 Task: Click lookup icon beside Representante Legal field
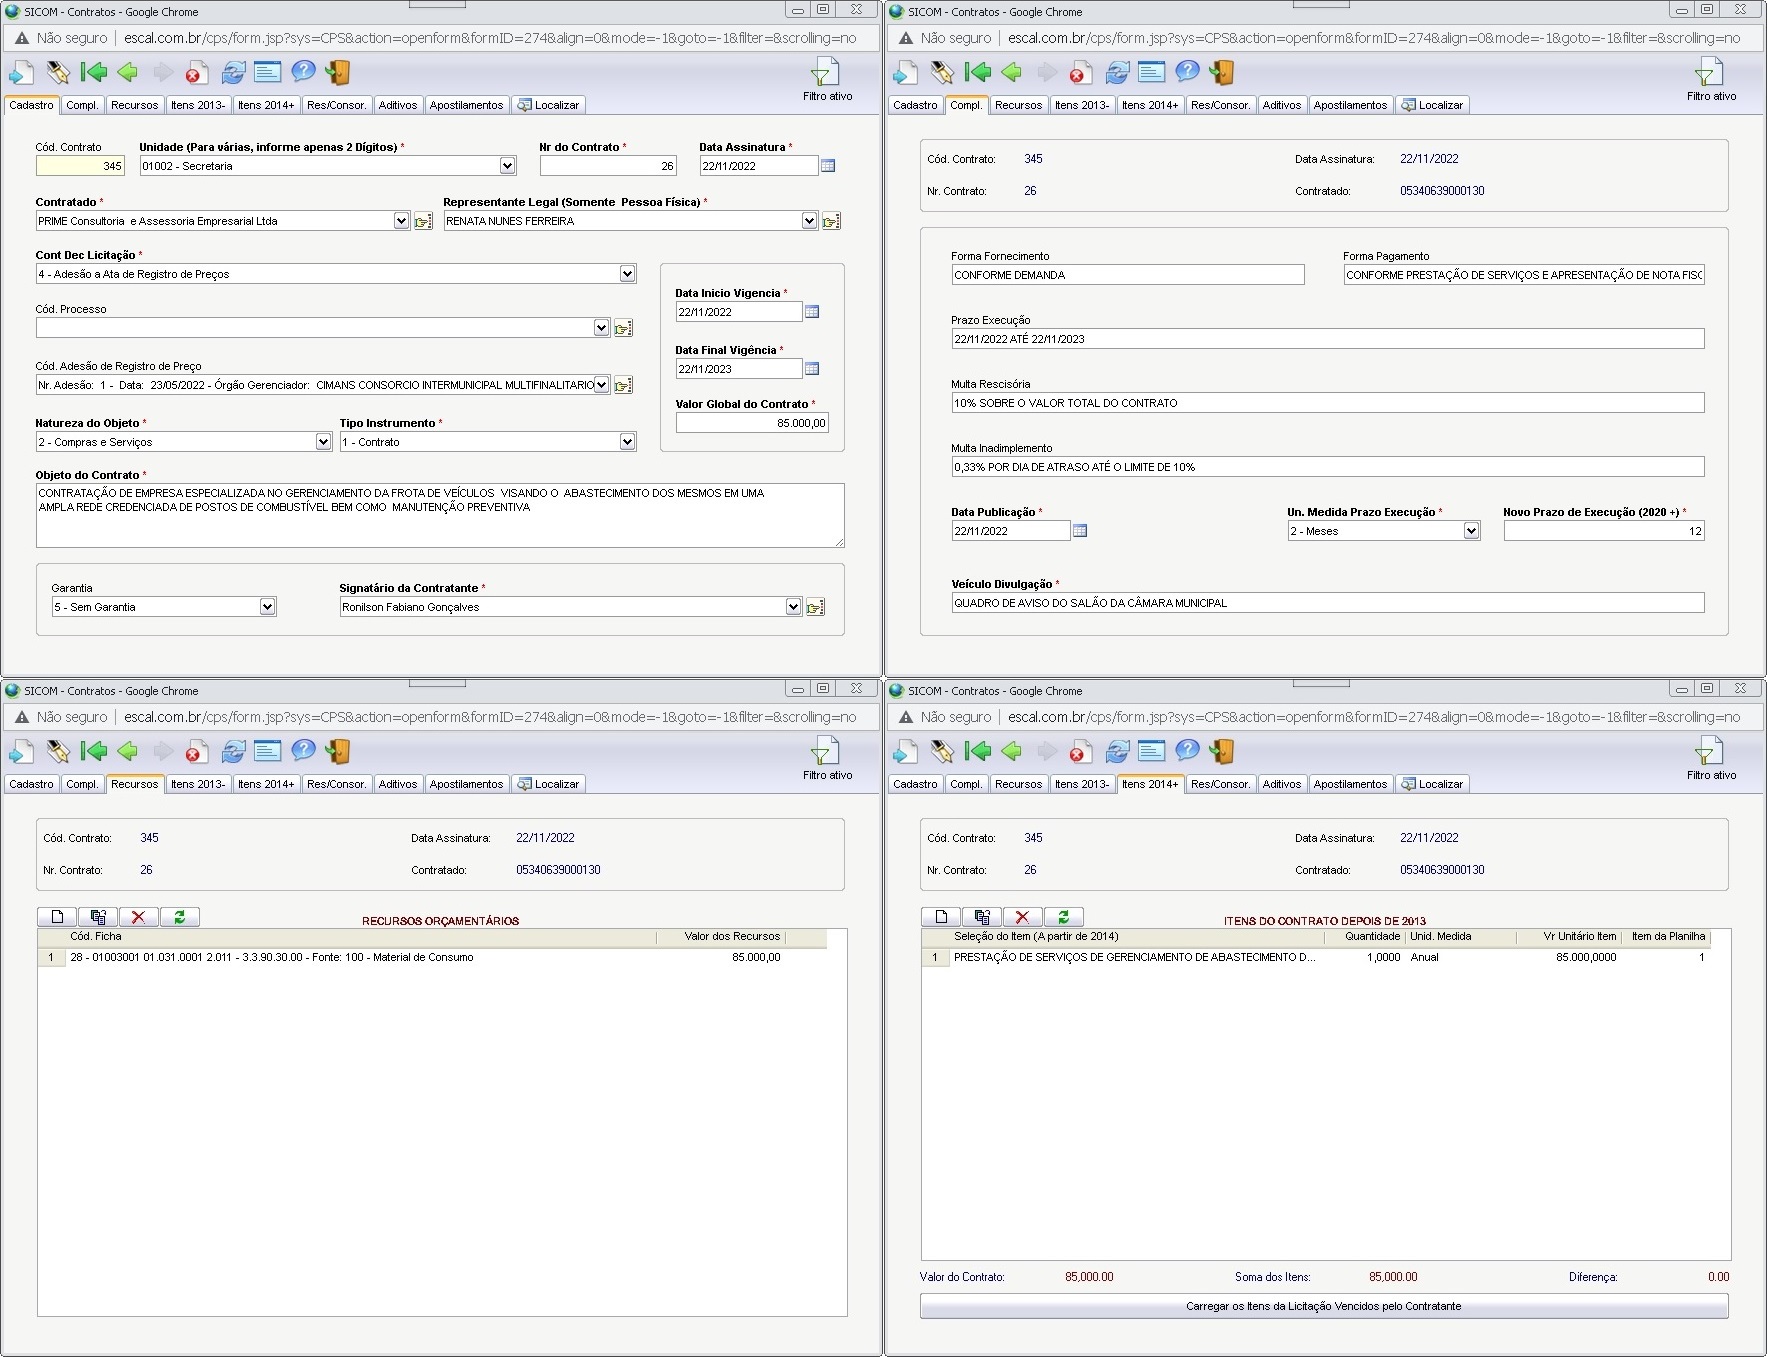[x=831, y=221]
